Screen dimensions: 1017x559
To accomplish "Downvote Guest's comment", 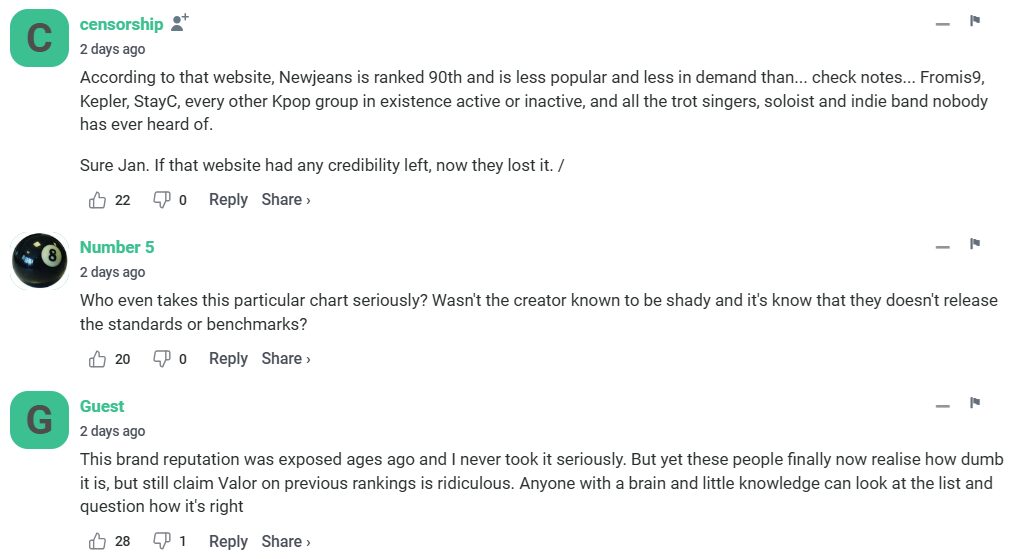I will (161, 541).
